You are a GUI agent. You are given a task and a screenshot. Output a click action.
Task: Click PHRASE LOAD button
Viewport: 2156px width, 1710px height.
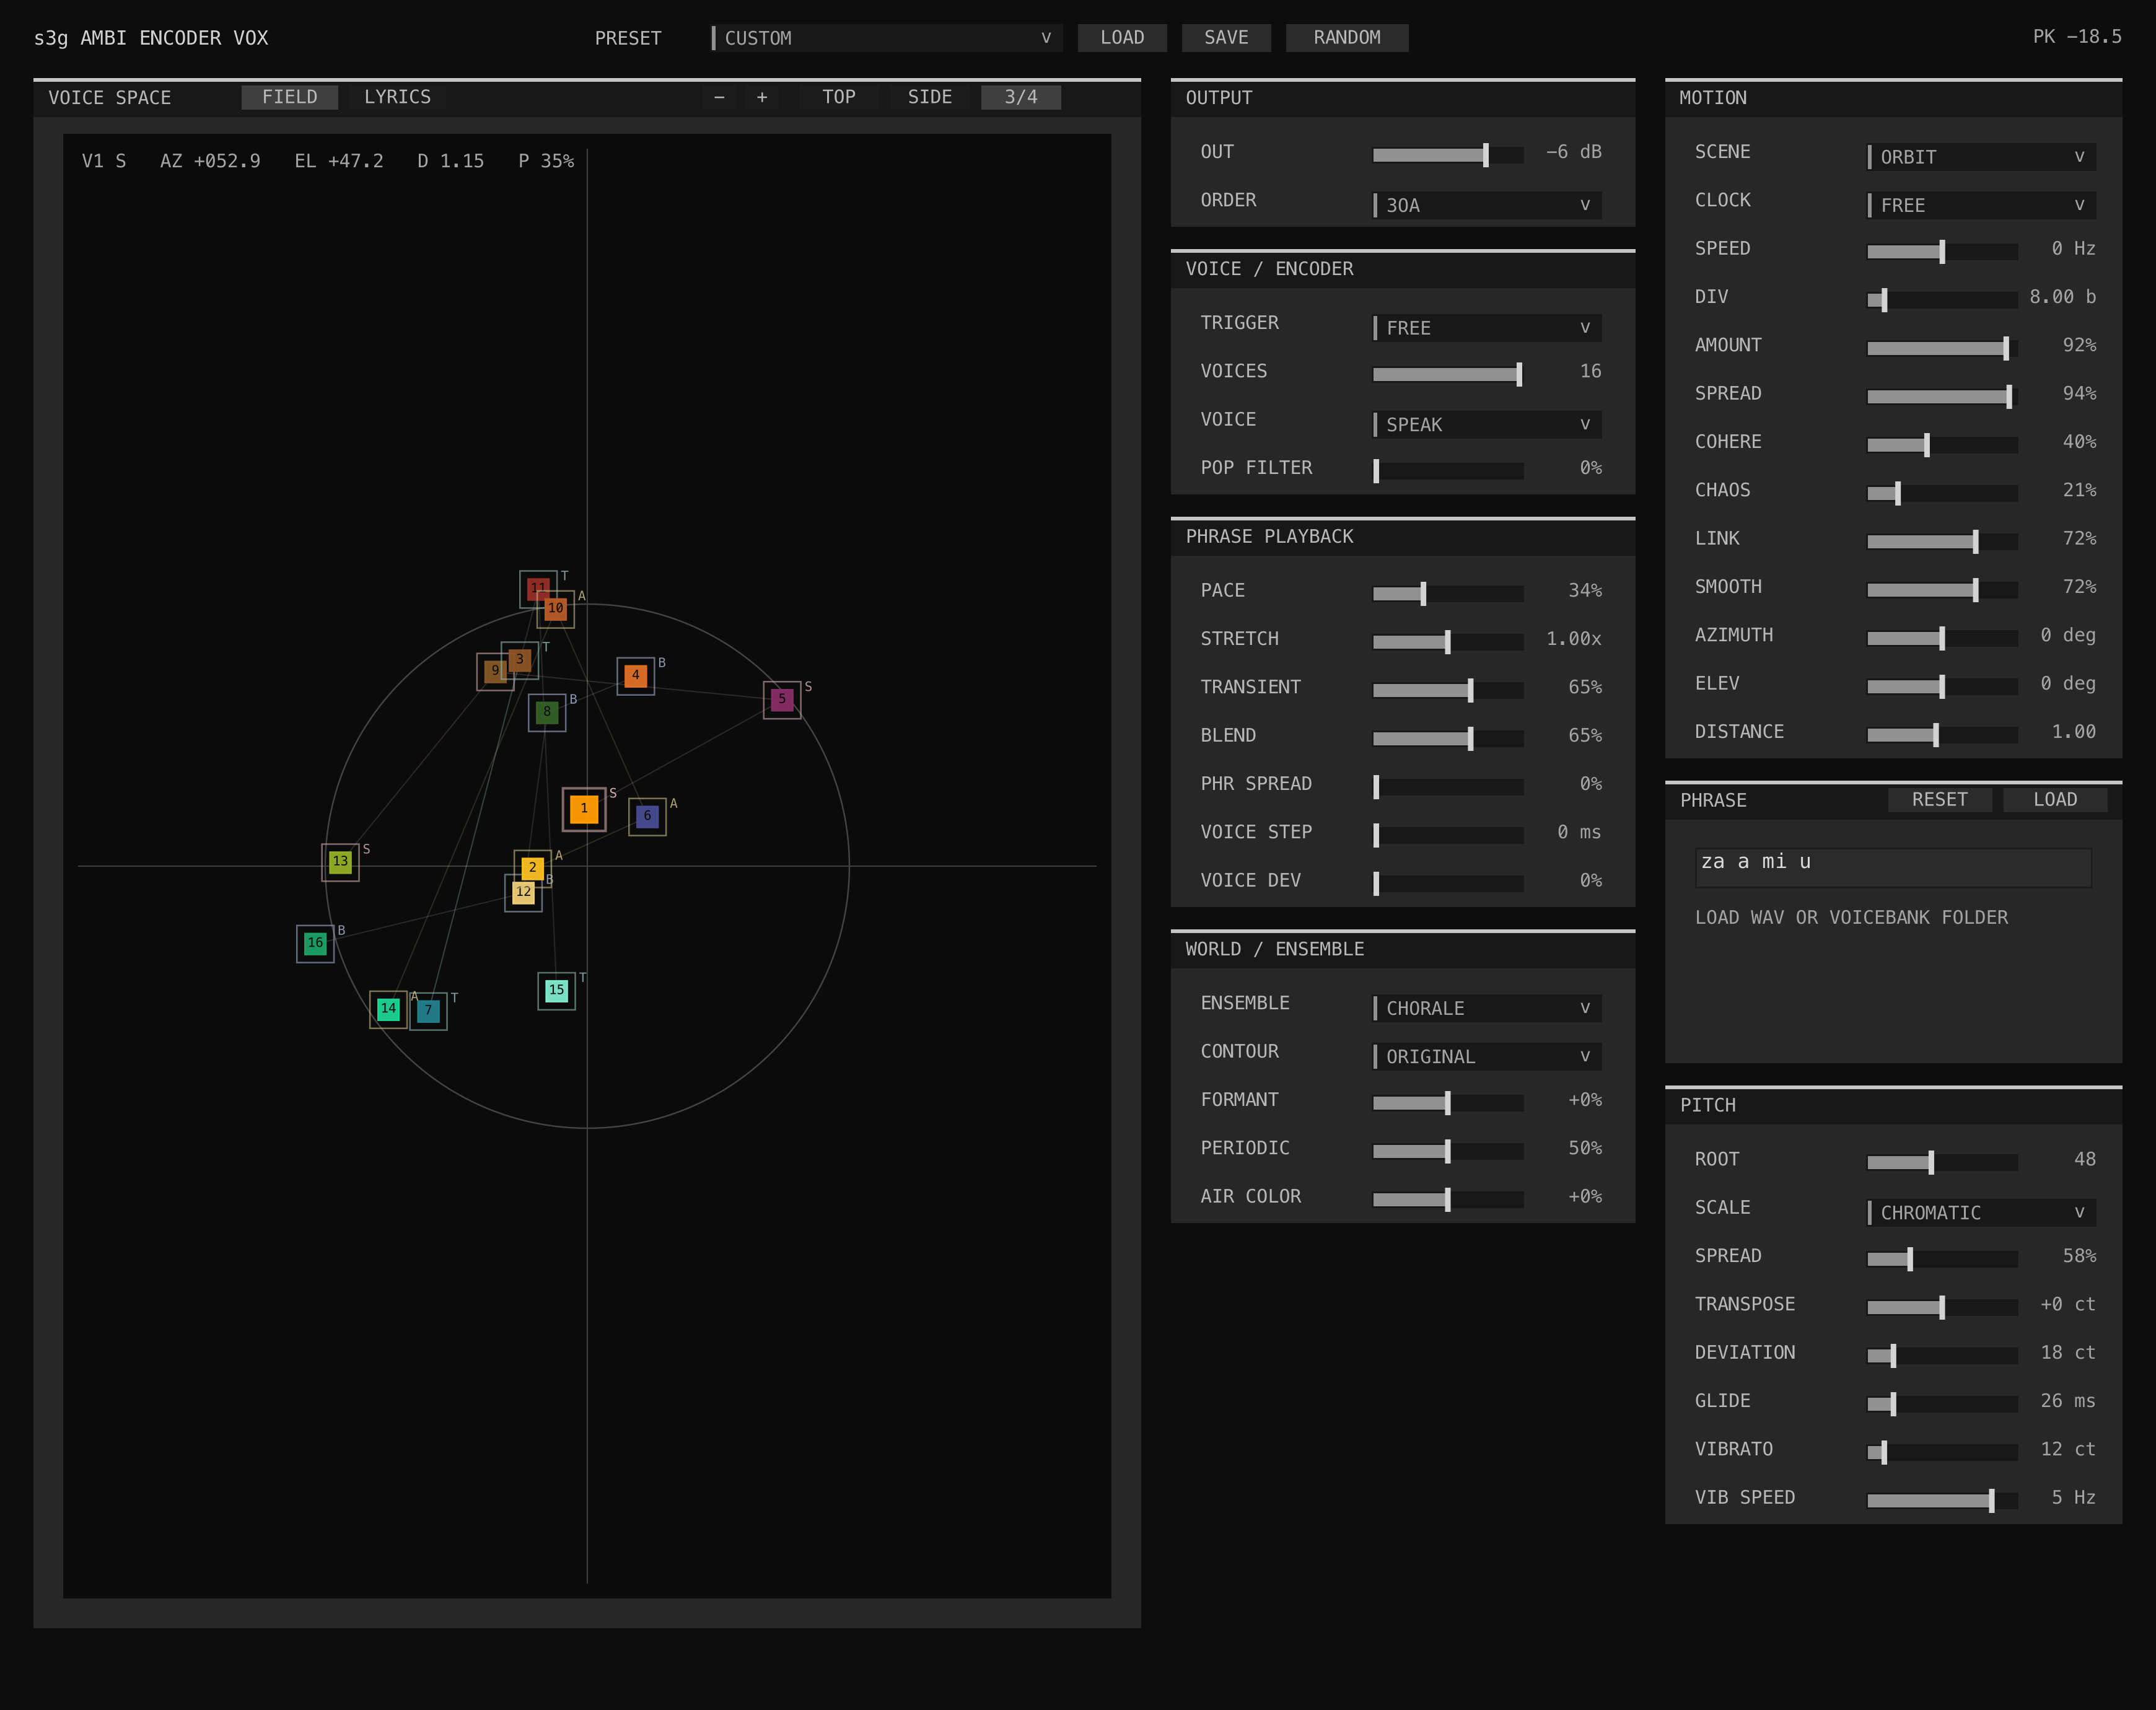click(x=2055, y=800)
